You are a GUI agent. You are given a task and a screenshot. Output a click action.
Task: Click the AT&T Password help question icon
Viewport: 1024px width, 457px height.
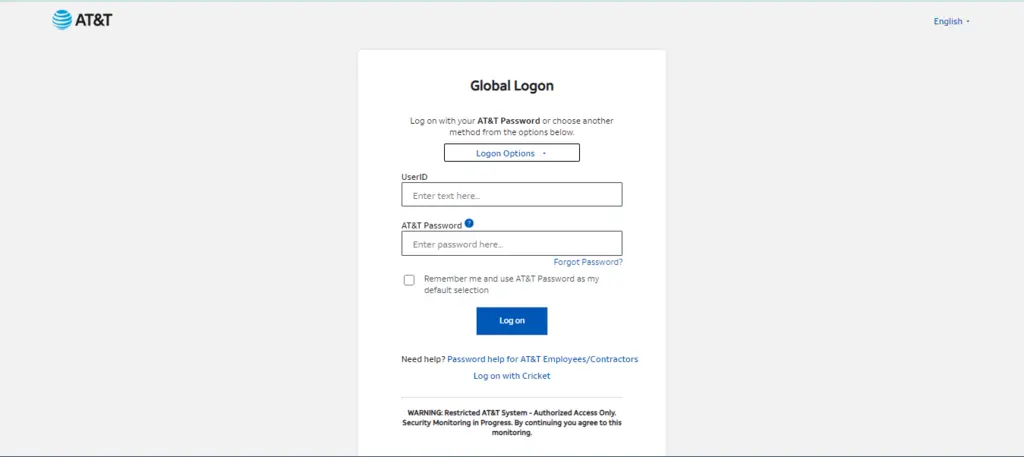pyautogui.click(x=469, y=223)
